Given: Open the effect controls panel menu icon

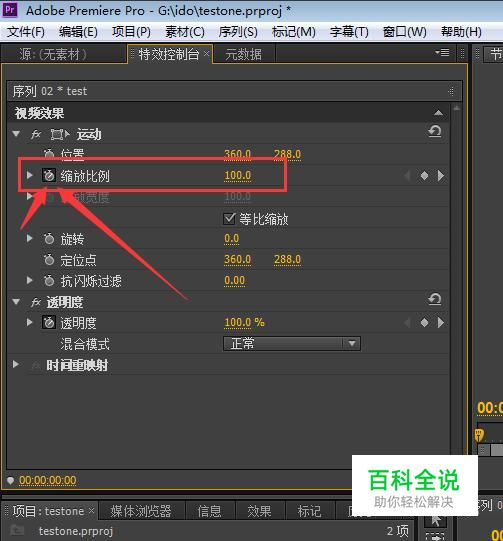Looking at the screenshot, I should coord(442,52).
